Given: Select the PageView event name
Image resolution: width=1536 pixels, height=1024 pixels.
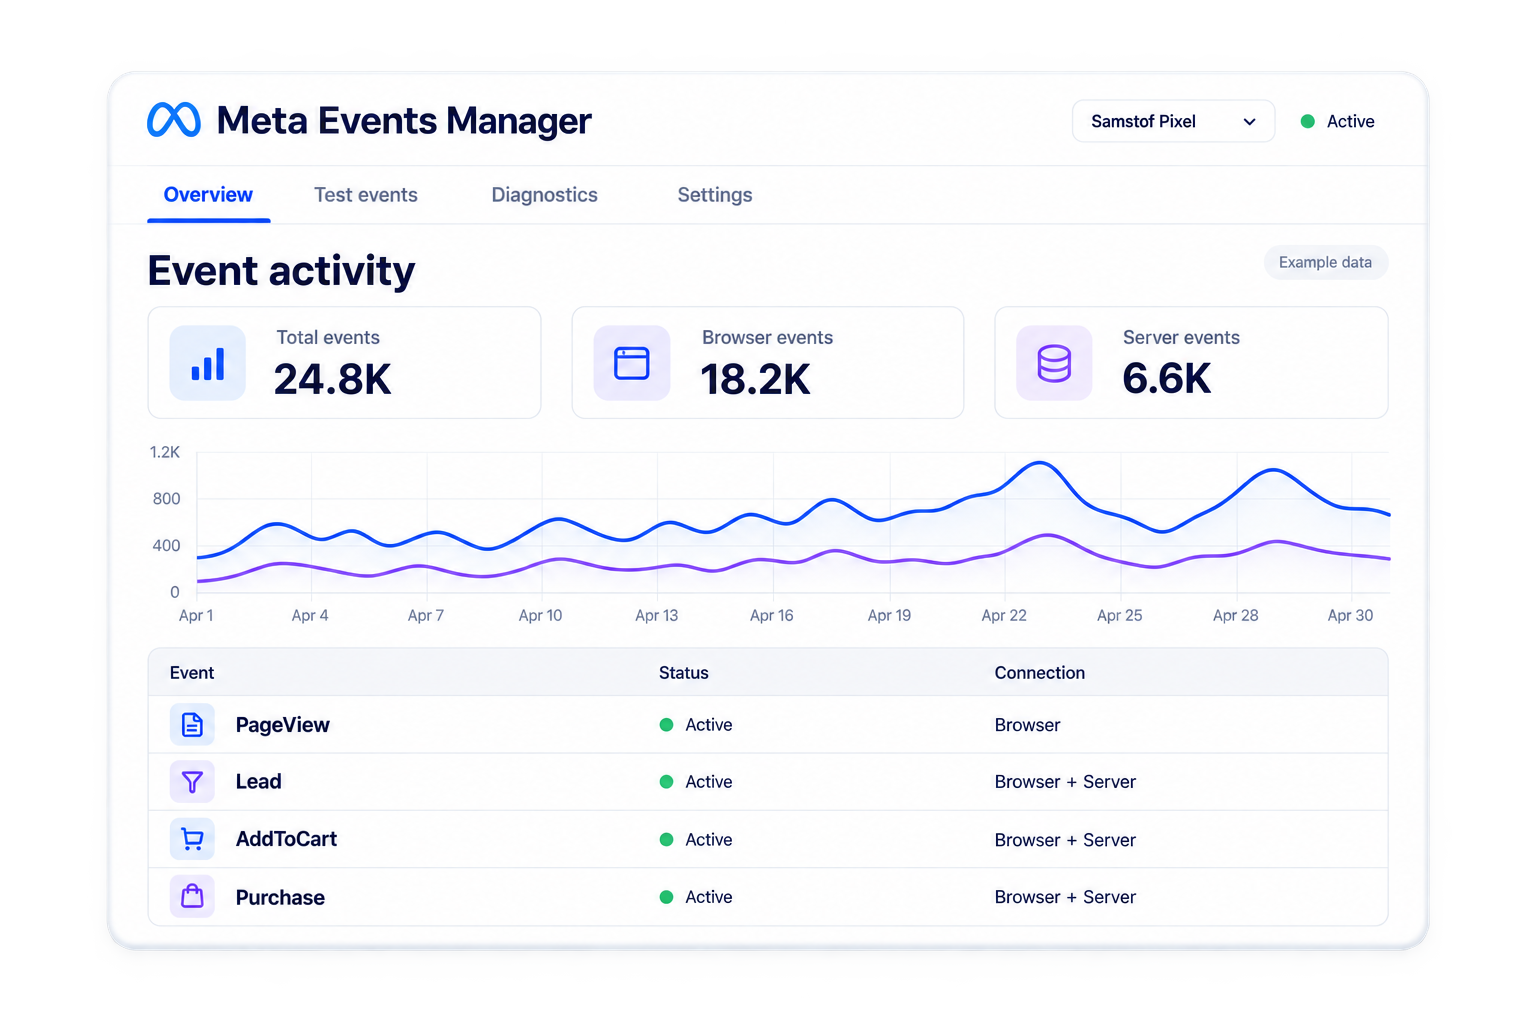Looking at the screenshot, I should 282,725.
